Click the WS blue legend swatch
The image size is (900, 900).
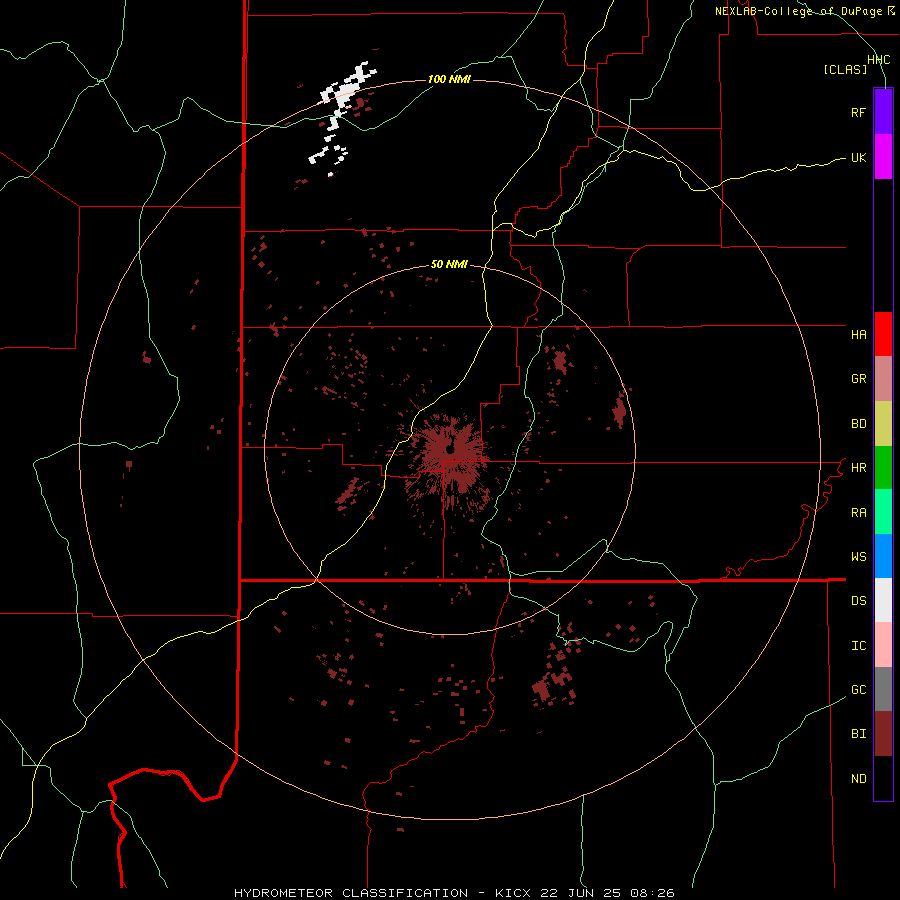tap(883, 556)
